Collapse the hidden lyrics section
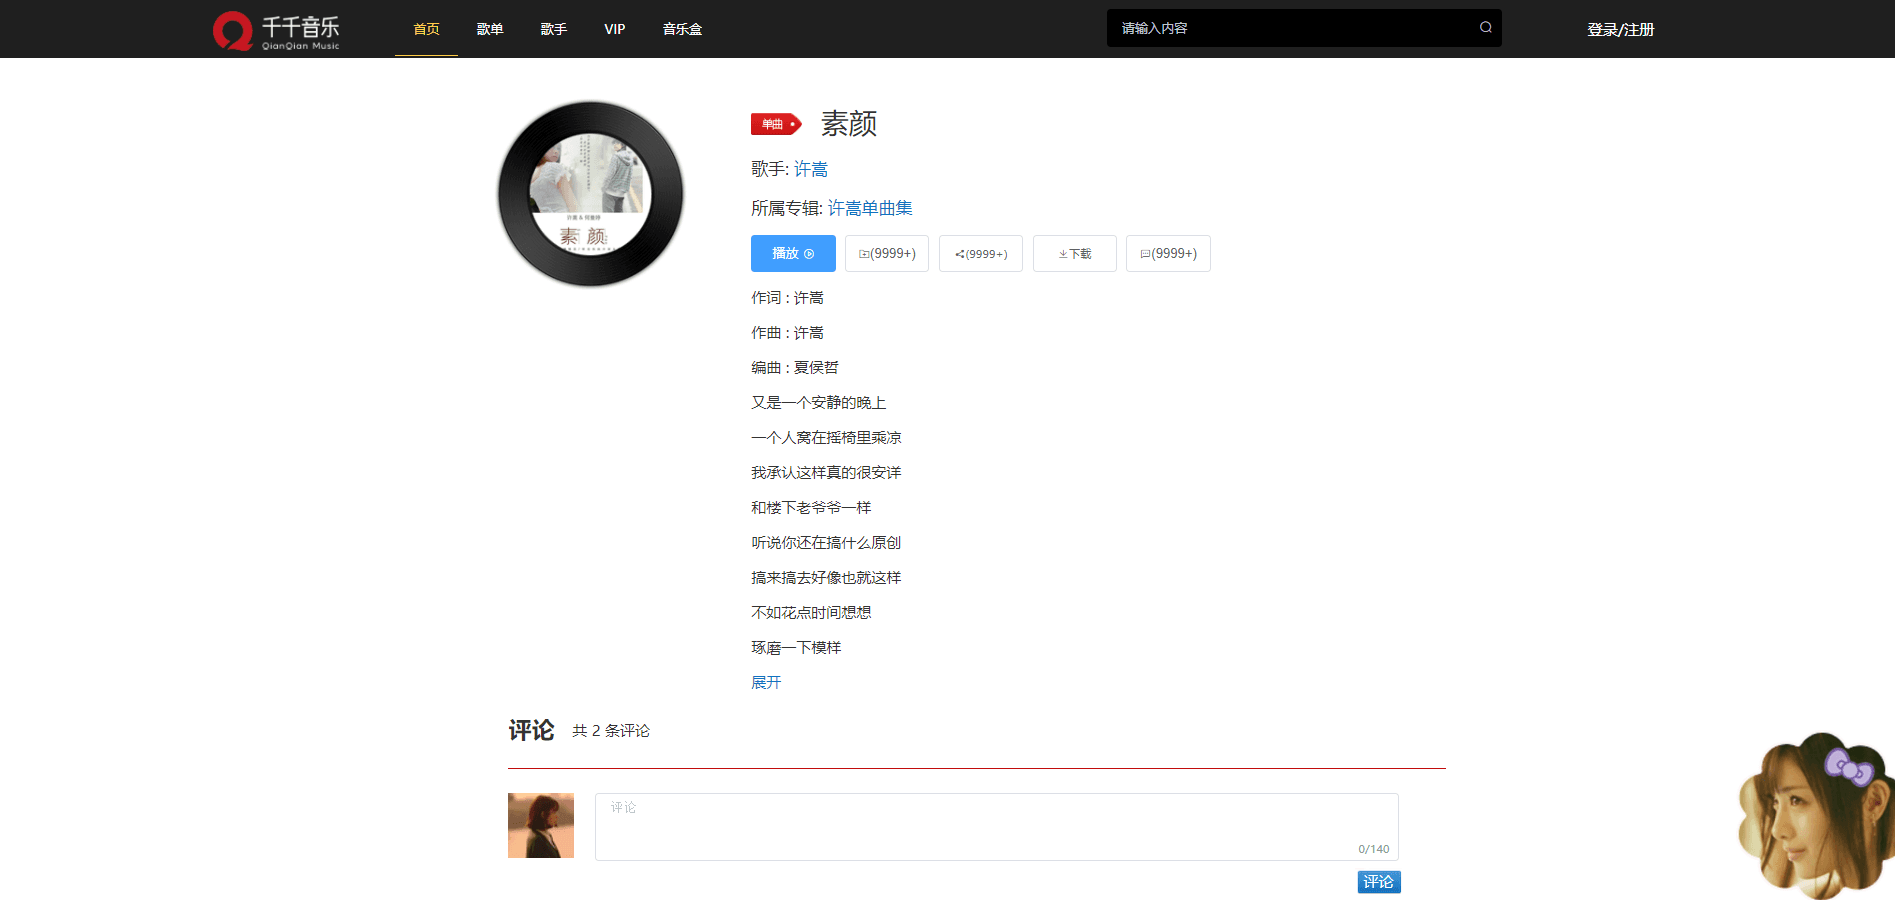The image size is (1895, 900). (x=765, y=682)
